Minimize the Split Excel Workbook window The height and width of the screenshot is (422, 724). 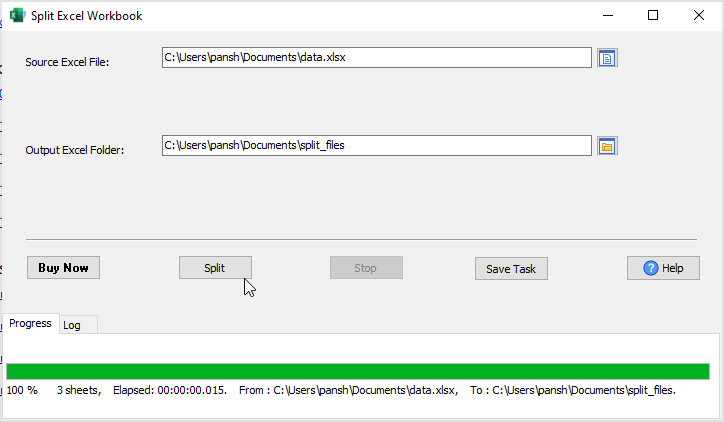pyautogui.click(x=606, y=15)
